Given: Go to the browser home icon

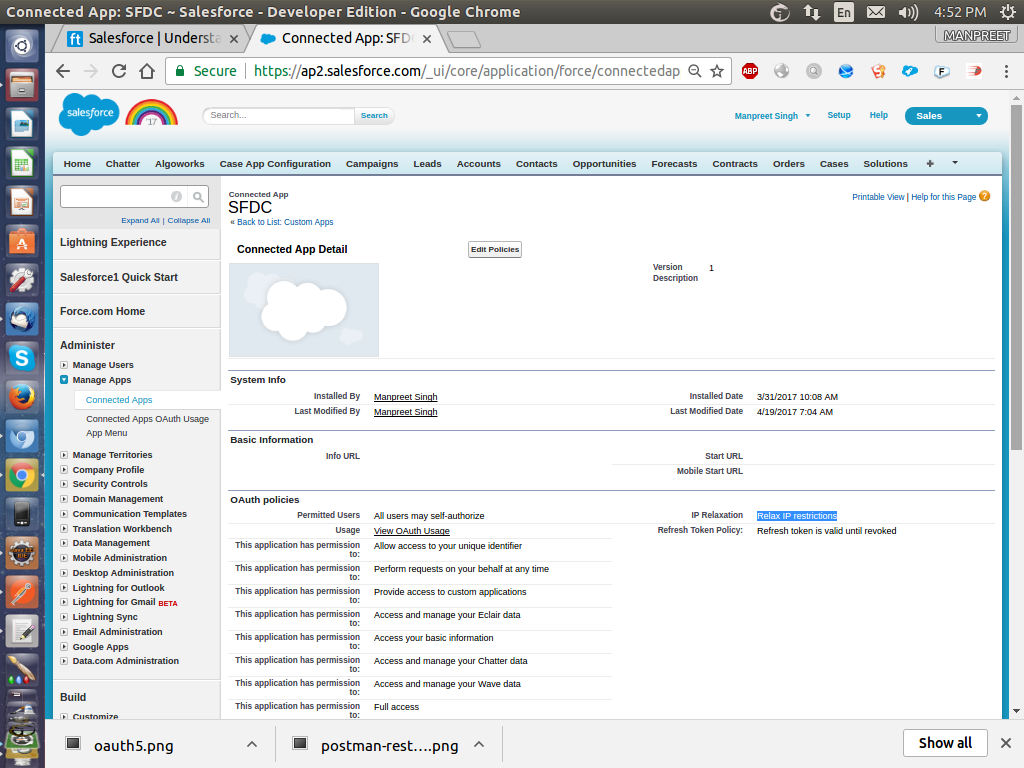Looking at the screenshot, I should [x=147, y=71].
